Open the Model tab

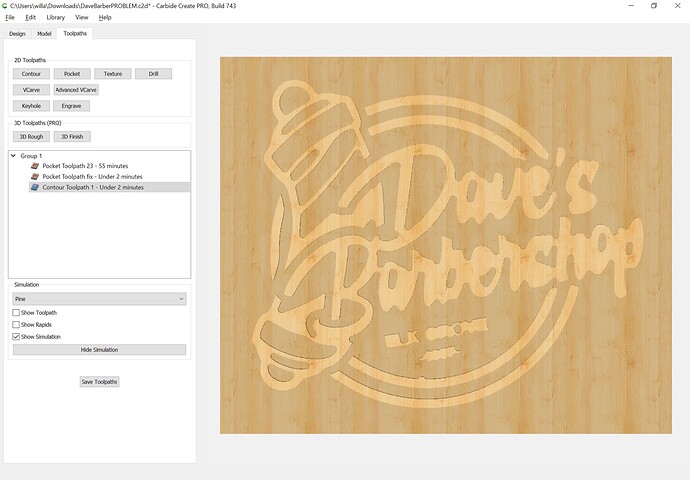[44, 34]
